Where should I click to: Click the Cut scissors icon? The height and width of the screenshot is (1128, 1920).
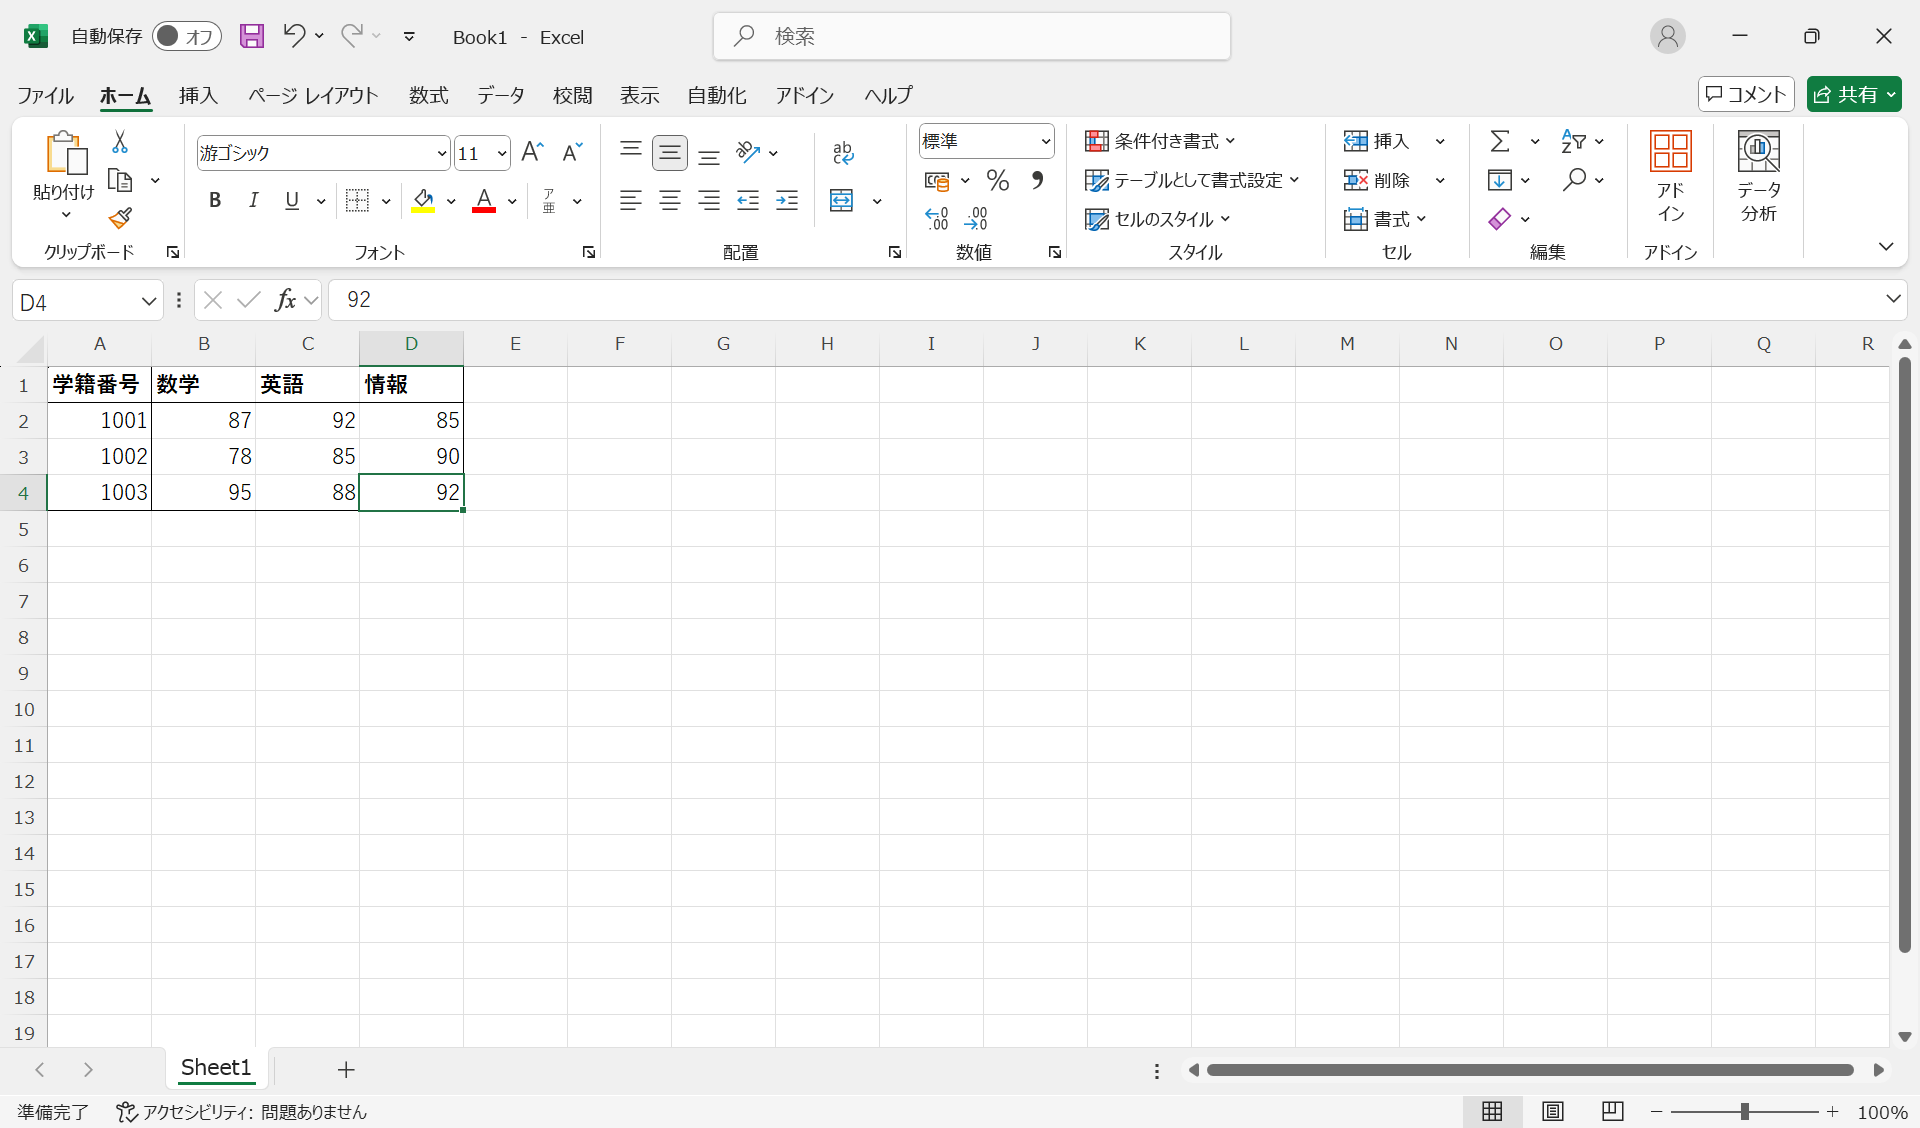120,142
